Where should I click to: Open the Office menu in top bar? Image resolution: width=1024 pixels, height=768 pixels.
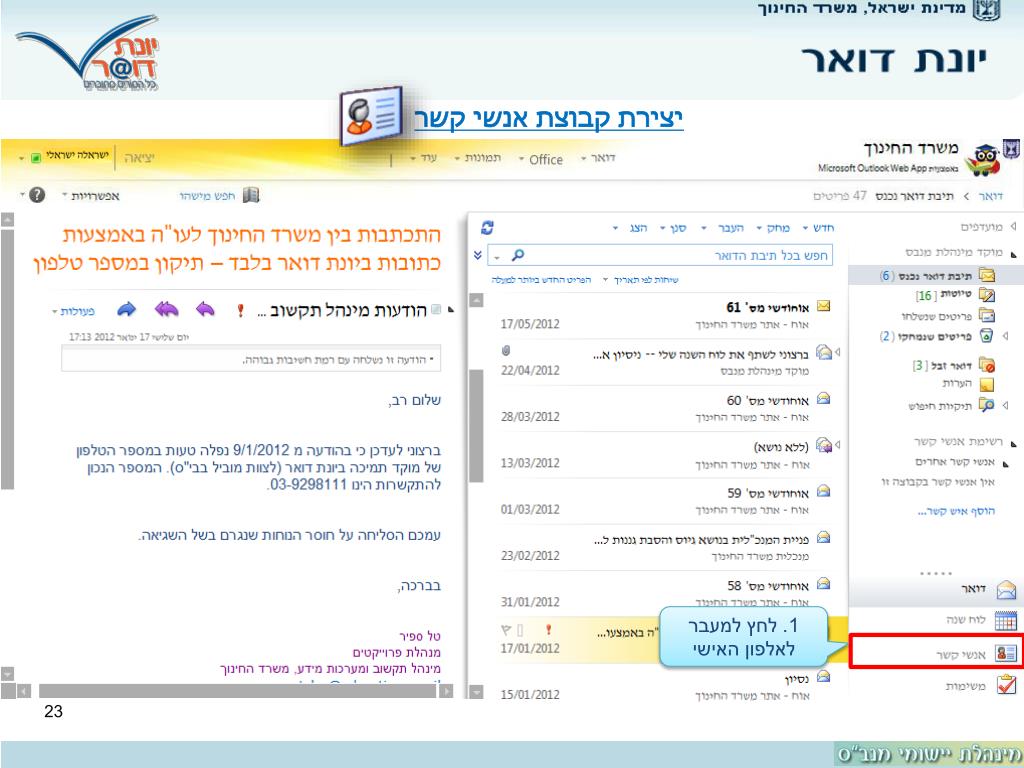click(x=541, y=159)
